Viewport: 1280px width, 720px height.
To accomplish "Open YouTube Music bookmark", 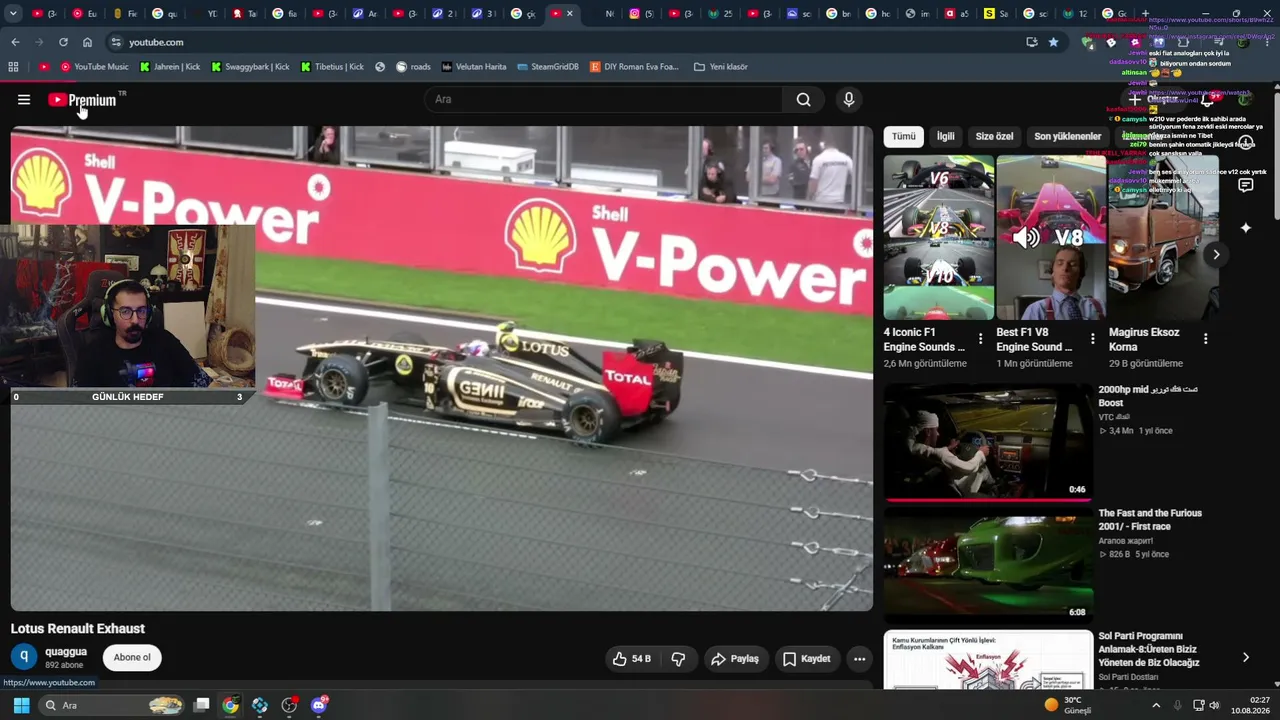I will tap(95, 67).
